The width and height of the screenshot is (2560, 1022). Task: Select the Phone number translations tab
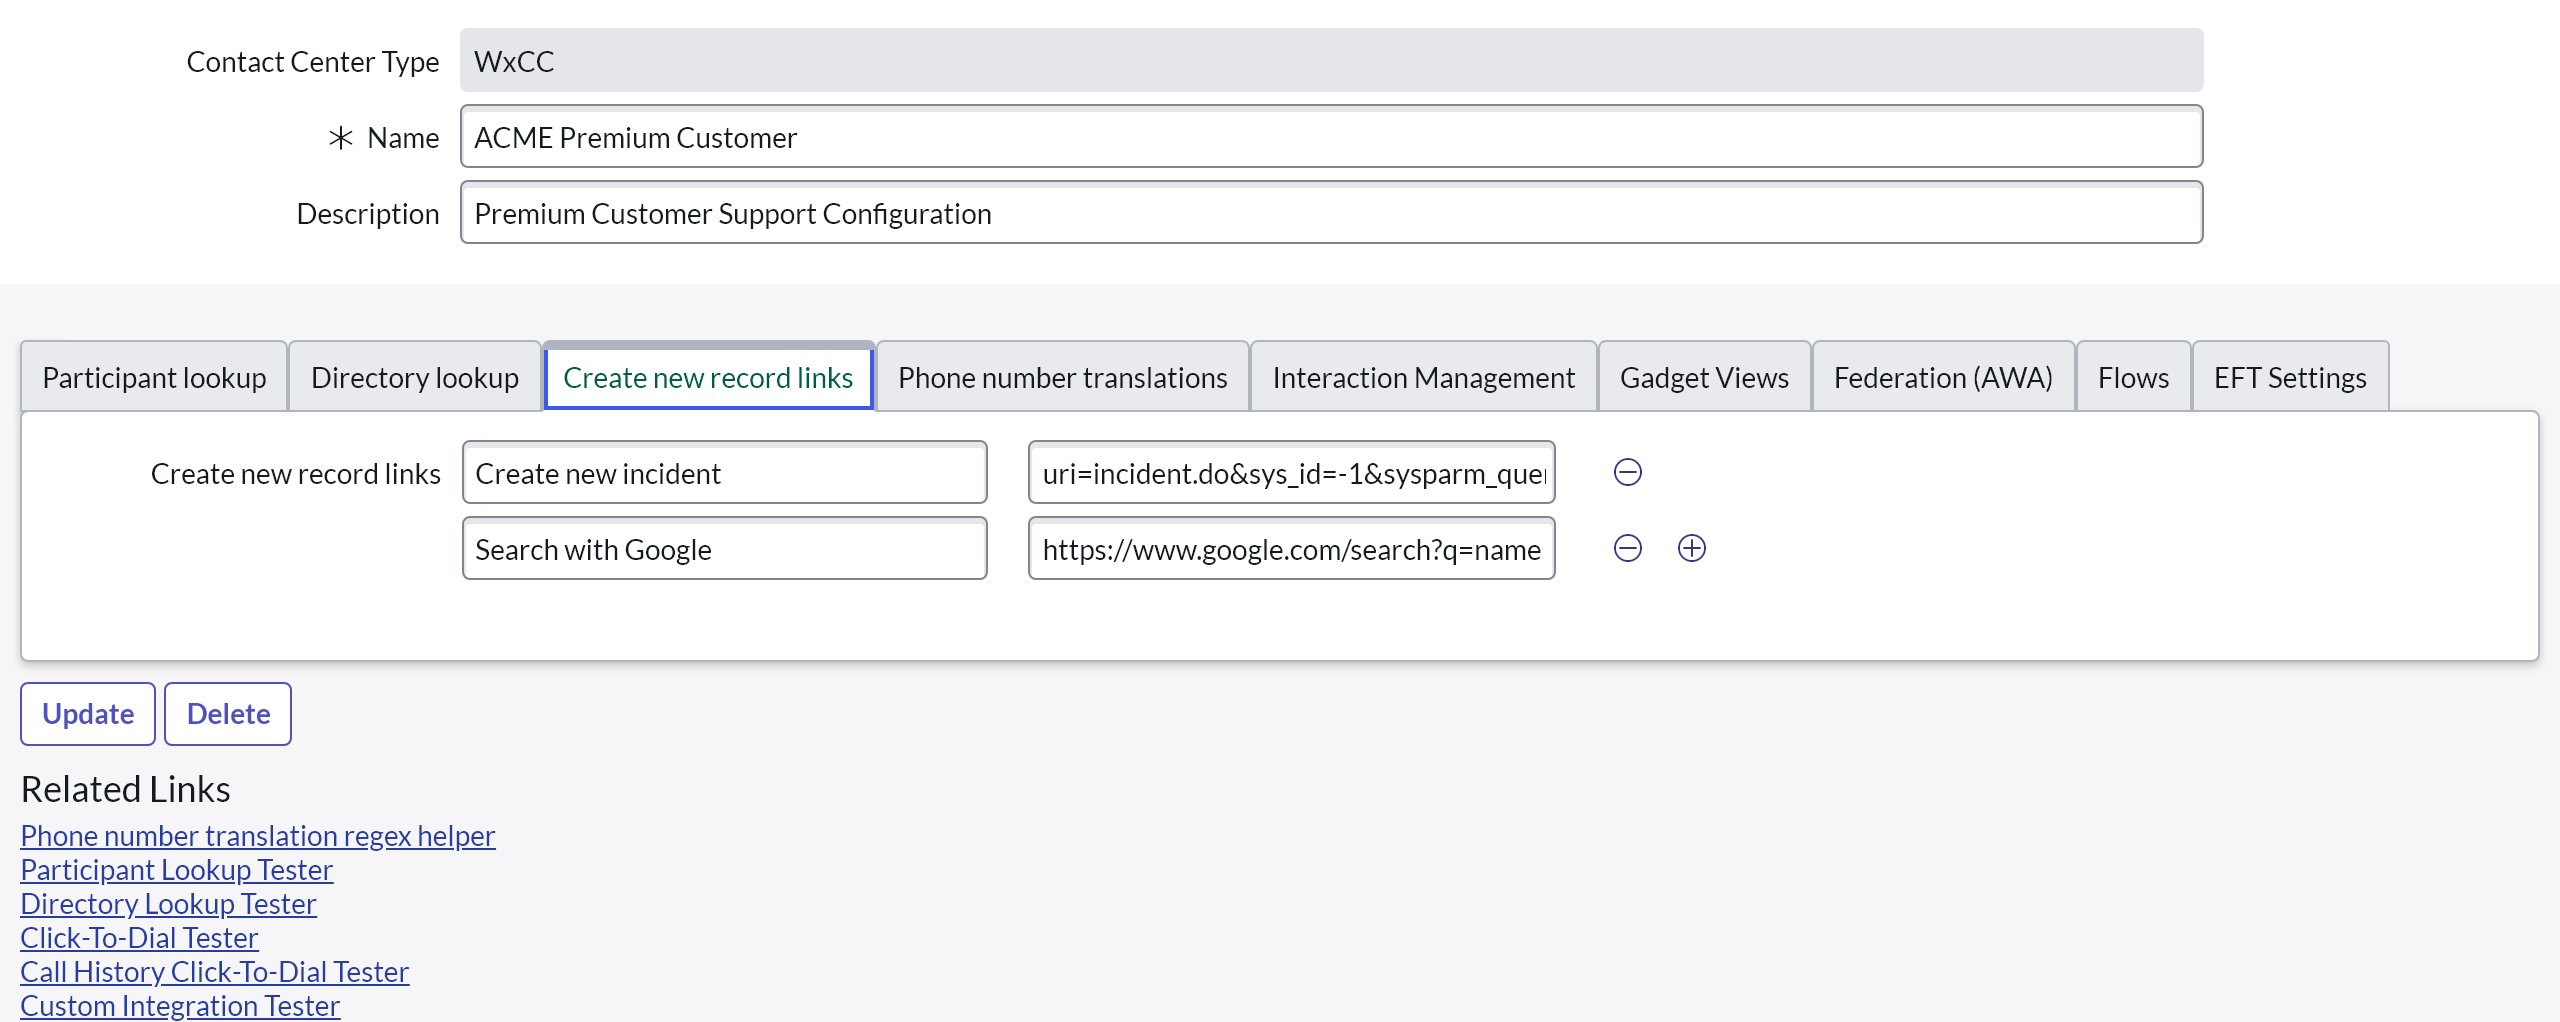click(1062, 377)
